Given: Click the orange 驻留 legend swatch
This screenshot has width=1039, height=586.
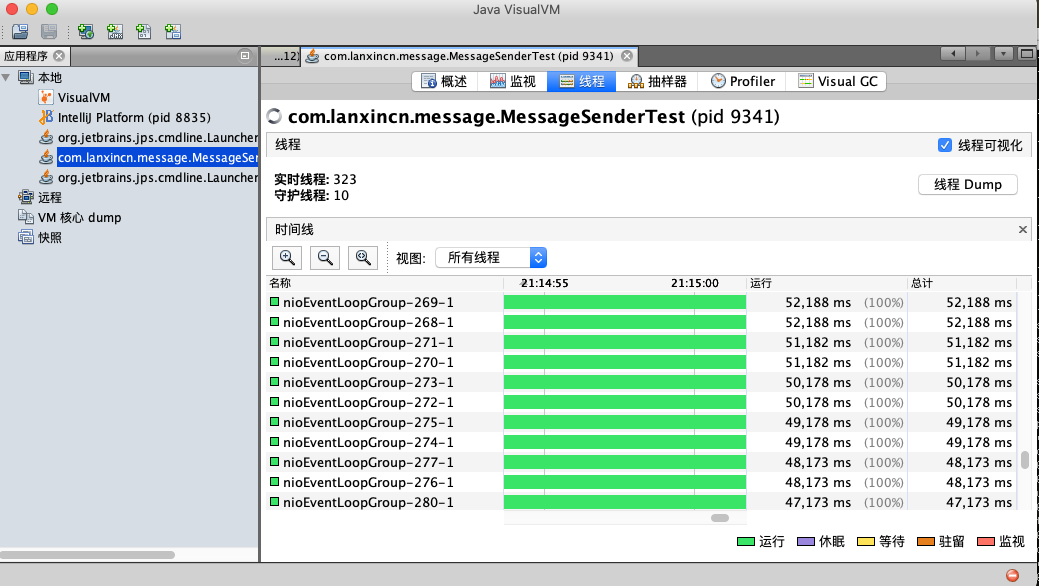Looking at the screenshot, I should coord(925,542).
